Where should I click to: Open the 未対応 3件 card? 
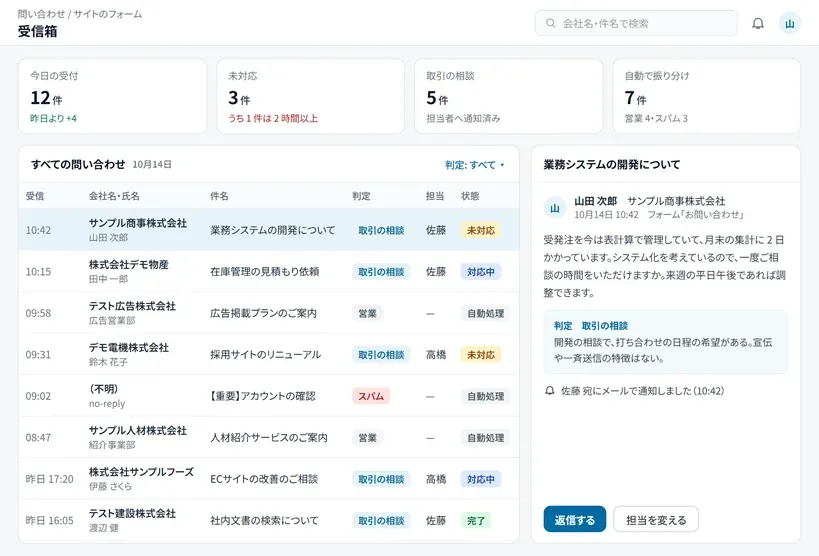pyautogui.click(x=310, y=96)
